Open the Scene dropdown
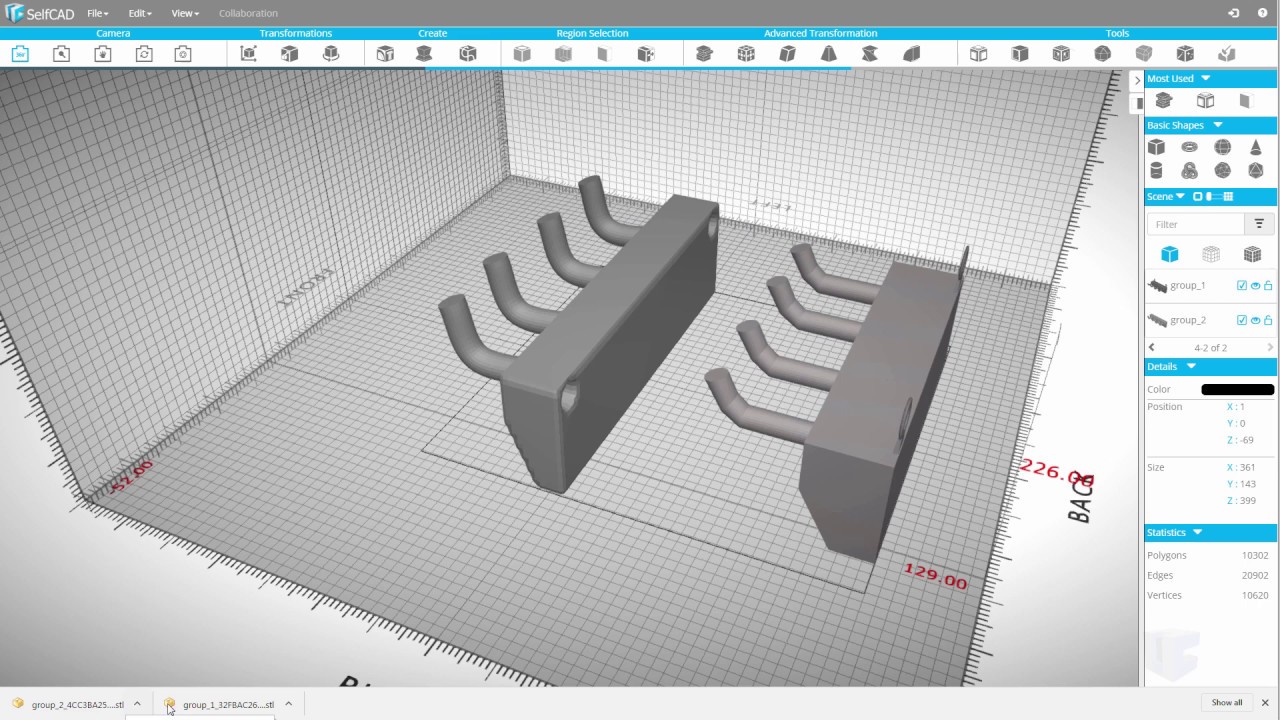 click(x=1180, y=197)
